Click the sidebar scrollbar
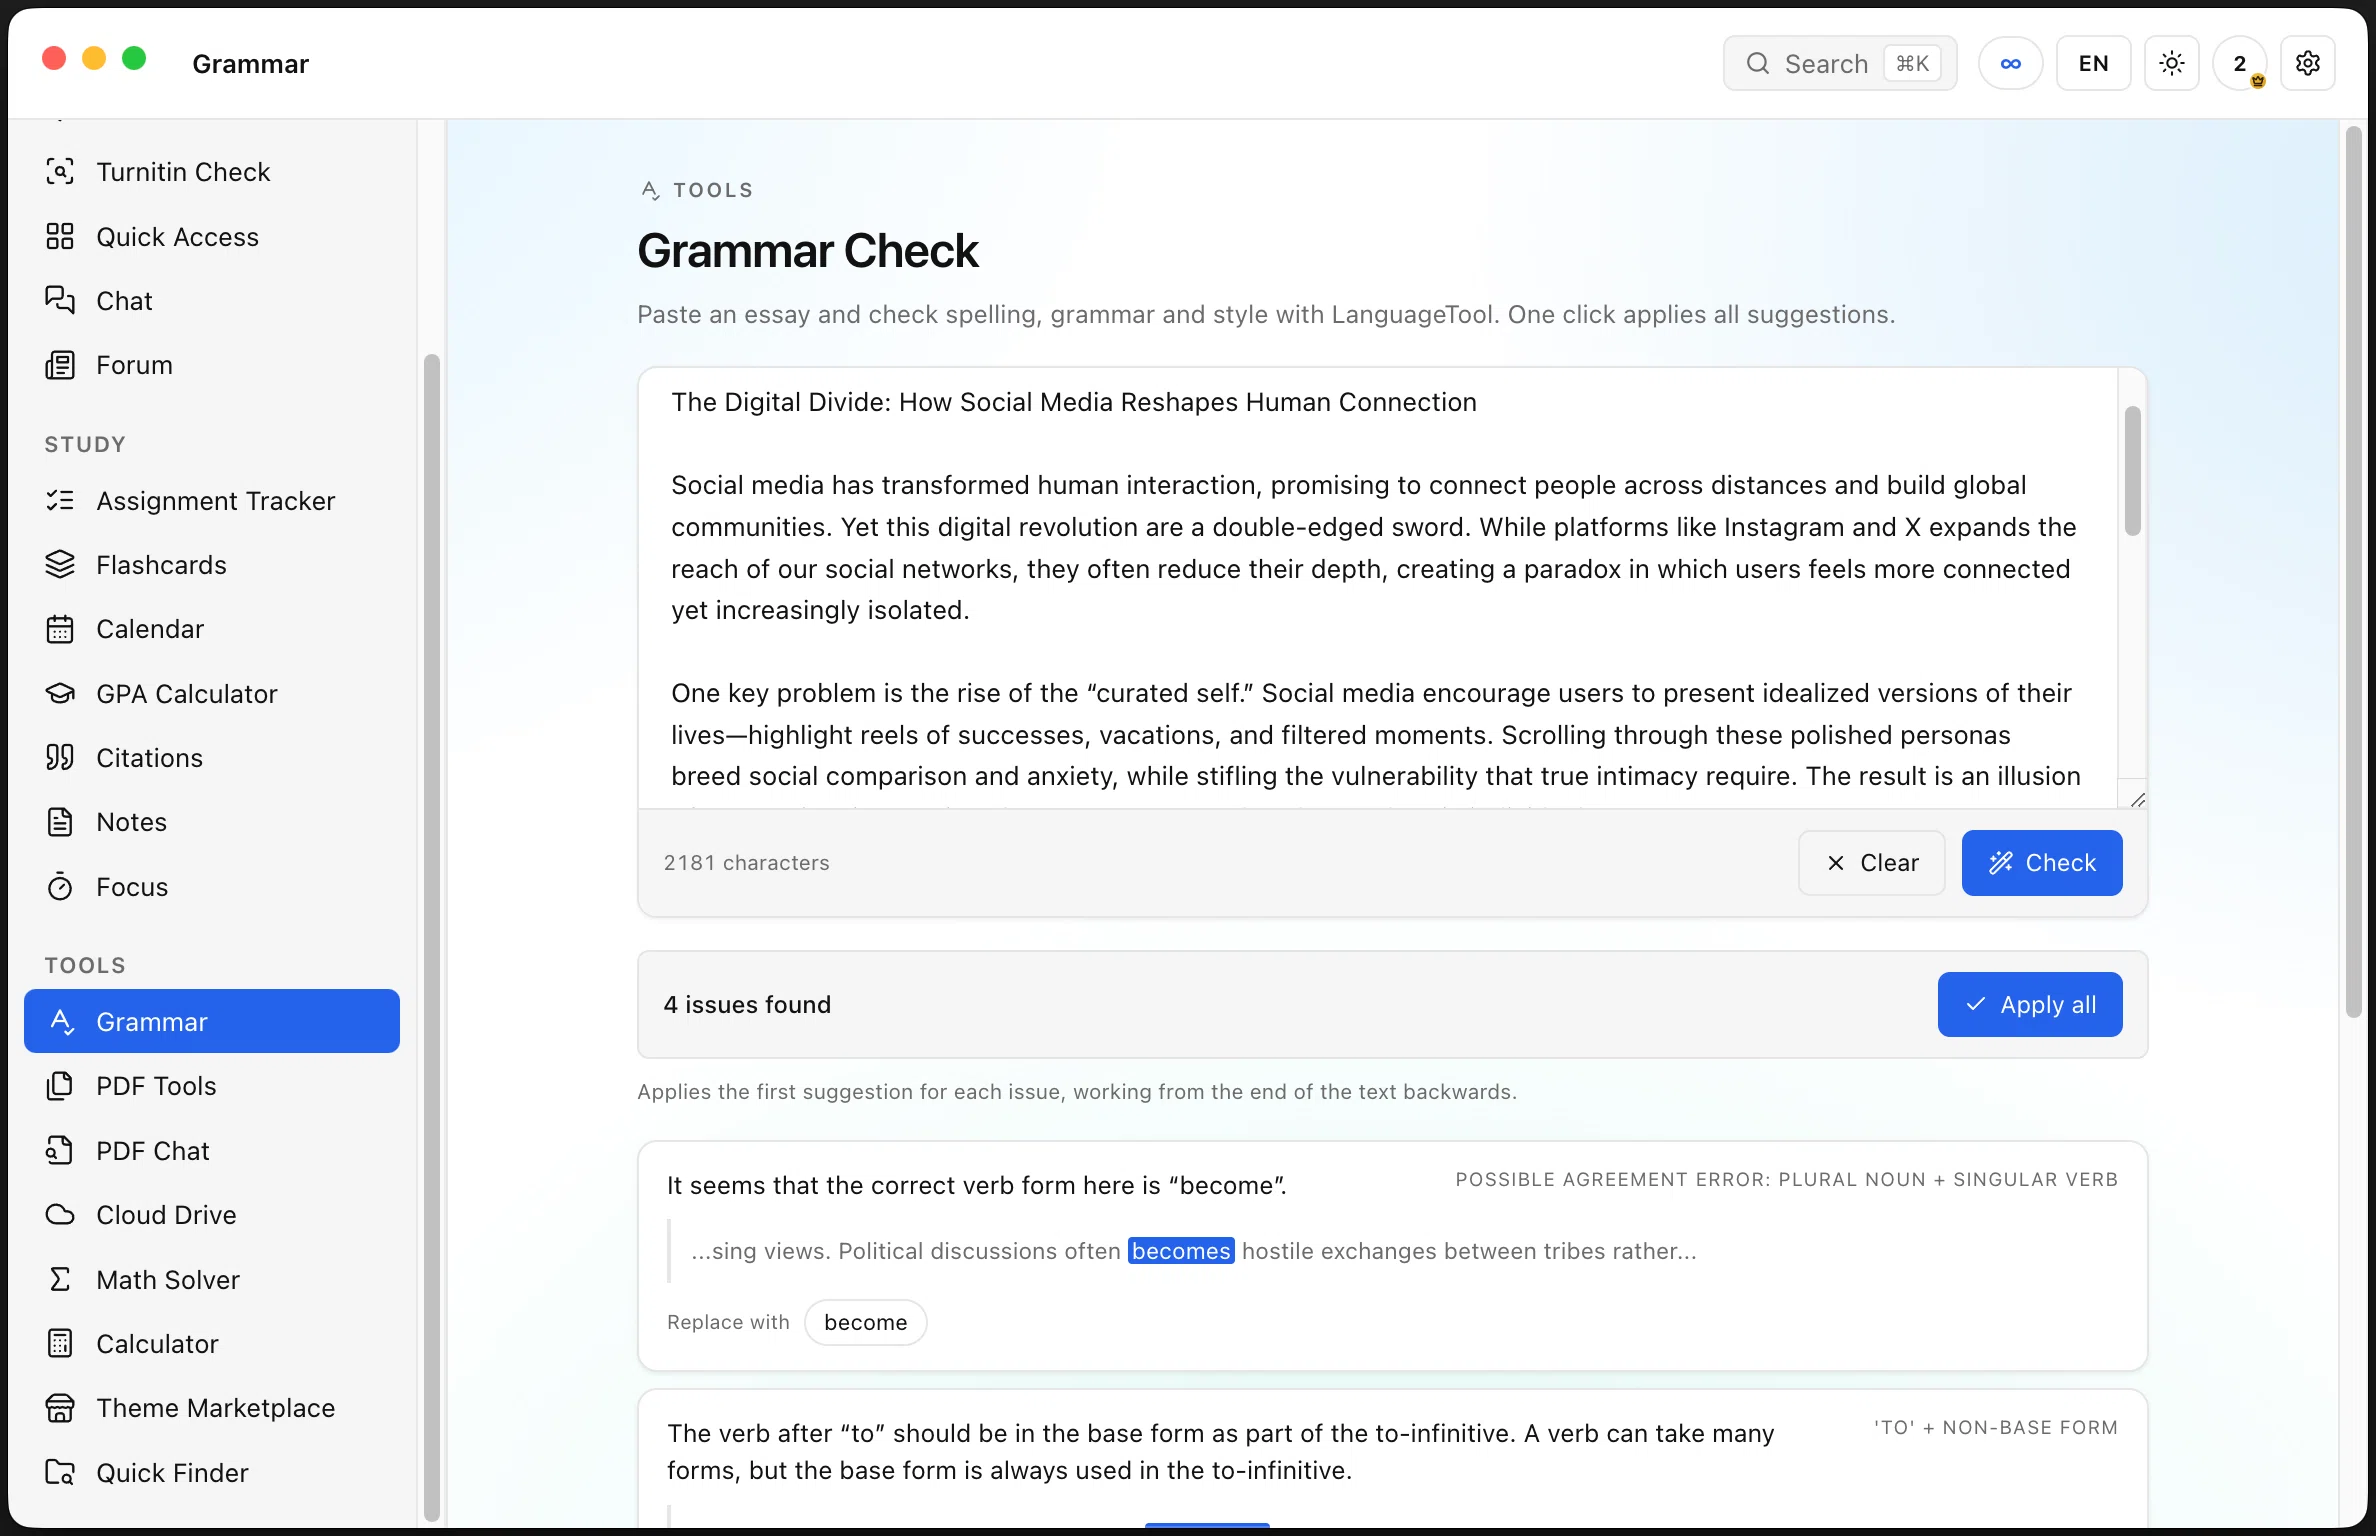2376x1536 pixels. [431, 936]
